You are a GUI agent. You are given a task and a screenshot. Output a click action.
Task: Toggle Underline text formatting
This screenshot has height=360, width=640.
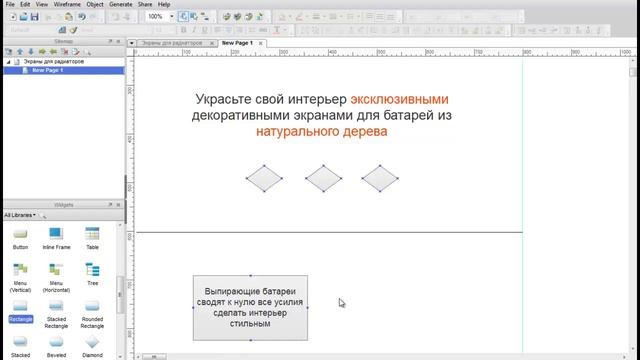tap(205, 30)
